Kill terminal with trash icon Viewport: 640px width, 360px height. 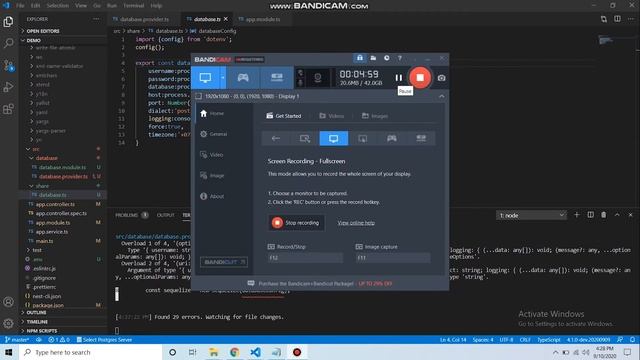coord(603,215)
